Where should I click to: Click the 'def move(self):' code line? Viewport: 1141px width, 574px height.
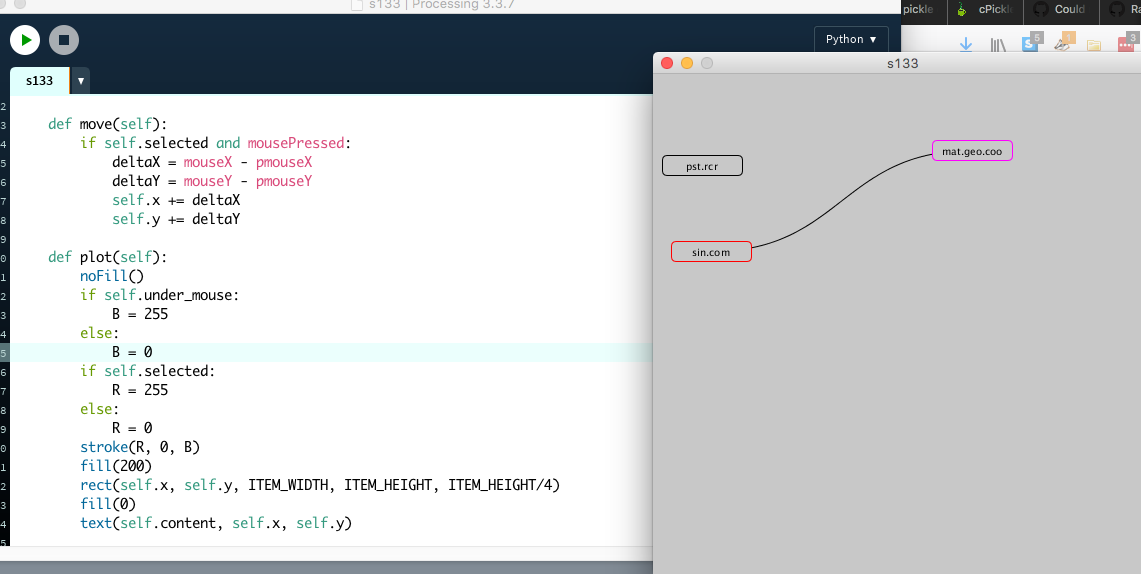click(x=108, y=124)
